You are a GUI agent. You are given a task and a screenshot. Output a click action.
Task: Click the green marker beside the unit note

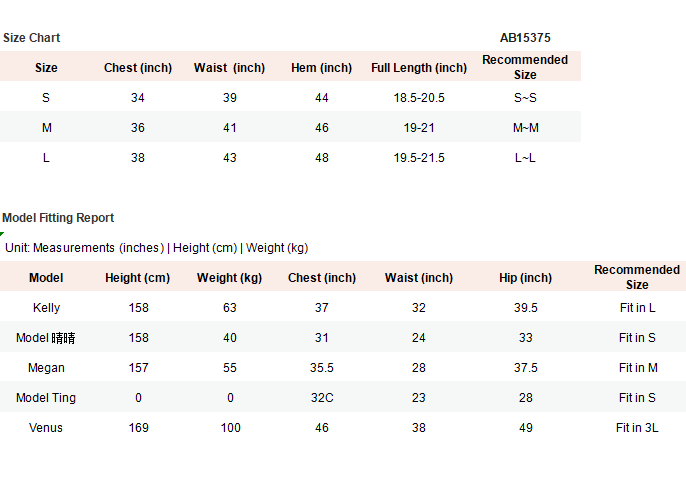click(2, 234)
